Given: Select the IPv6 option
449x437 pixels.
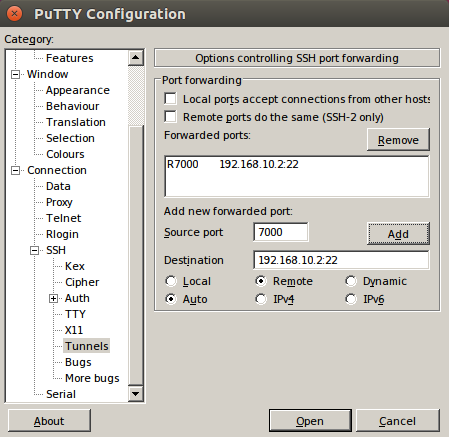Looking at the screenshot, I should coord(351,299).
